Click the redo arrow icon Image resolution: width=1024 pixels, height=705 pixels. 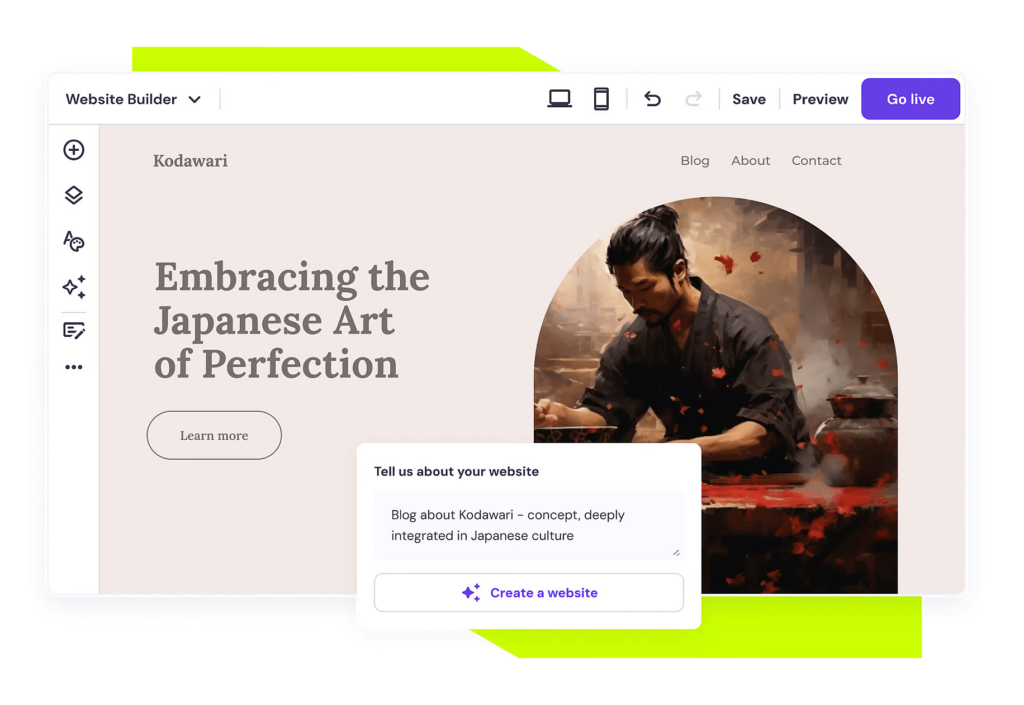(x=694, y=99)
